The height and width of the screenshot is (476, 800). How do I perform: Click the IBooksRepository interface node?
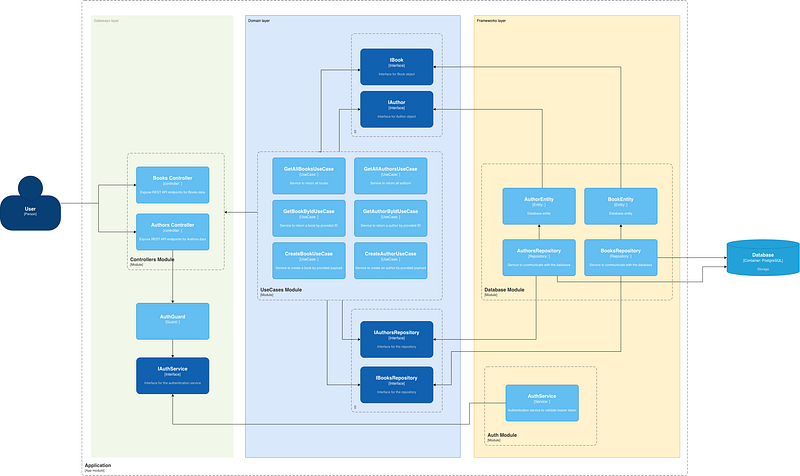tap(396, 385)
